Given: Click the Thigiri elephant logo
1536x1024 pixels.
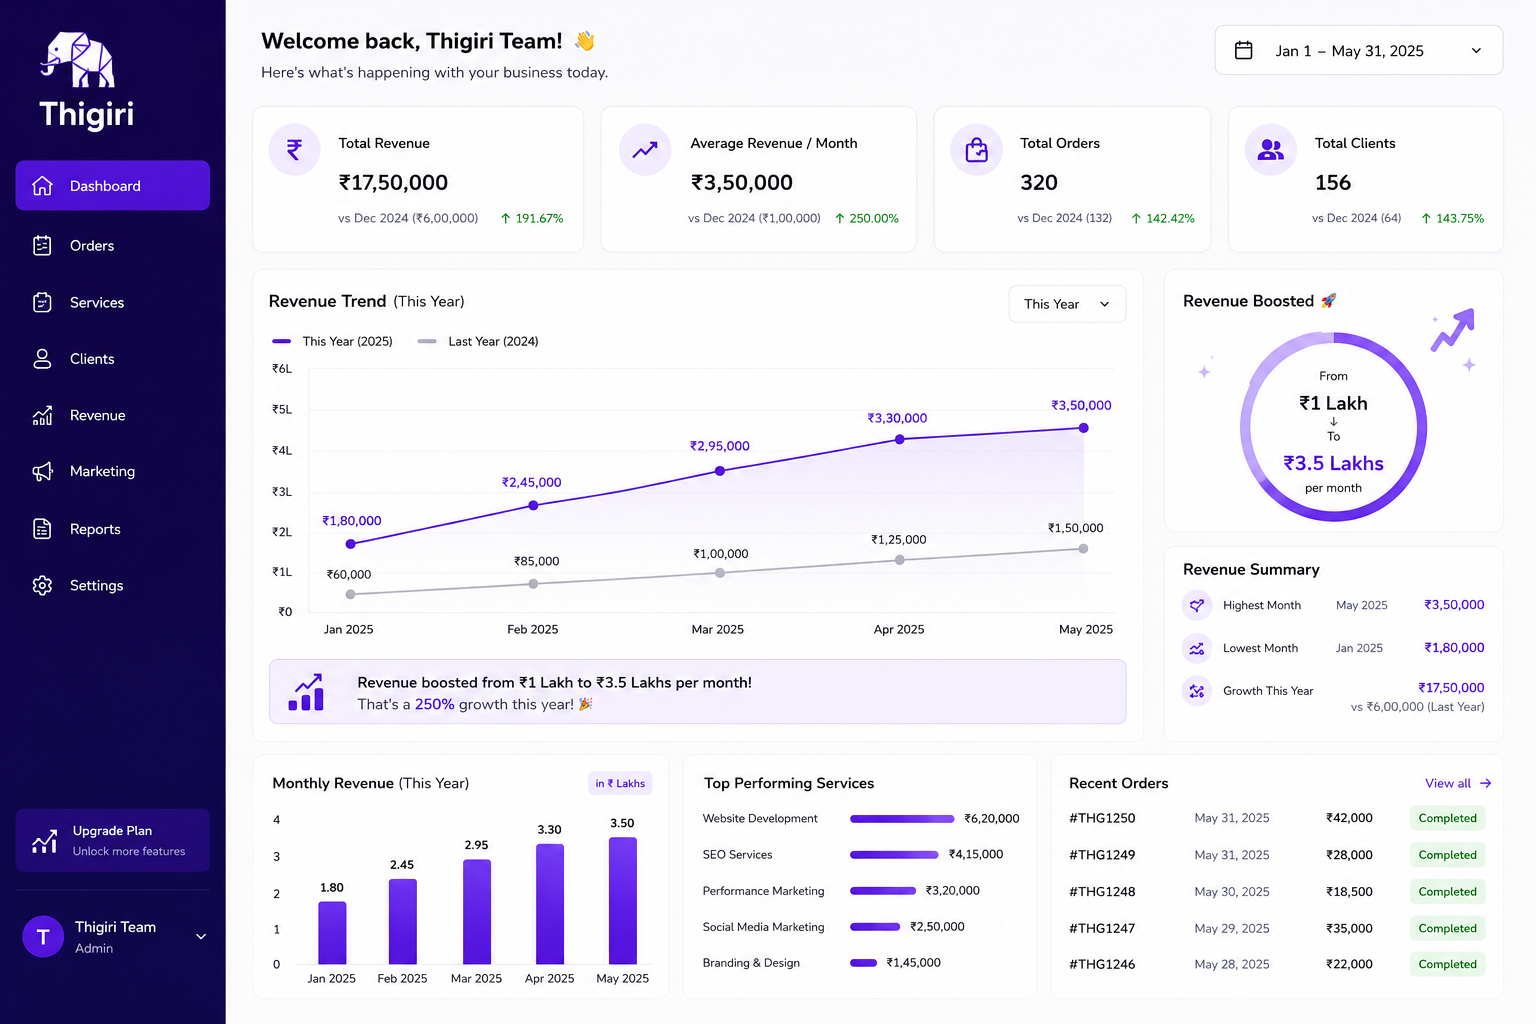Looking at the screenshot, I should point(78,59).
